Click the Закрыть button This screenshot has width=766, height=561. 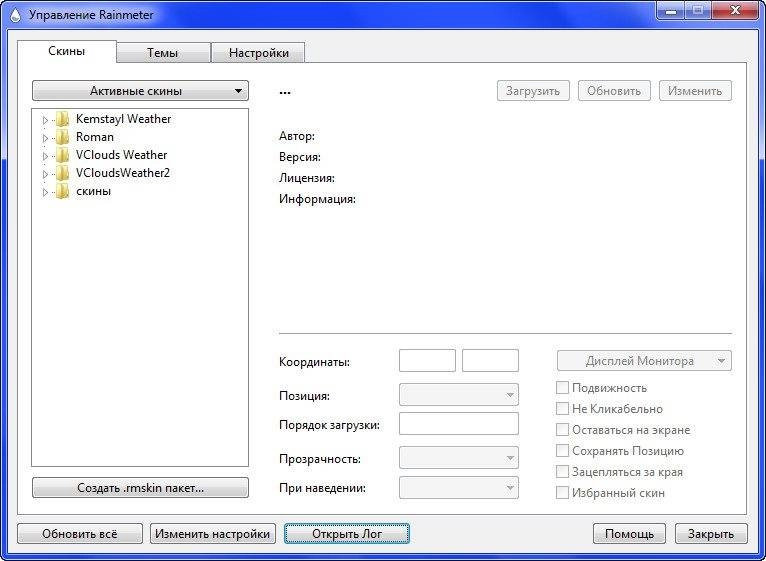point(711,534)
